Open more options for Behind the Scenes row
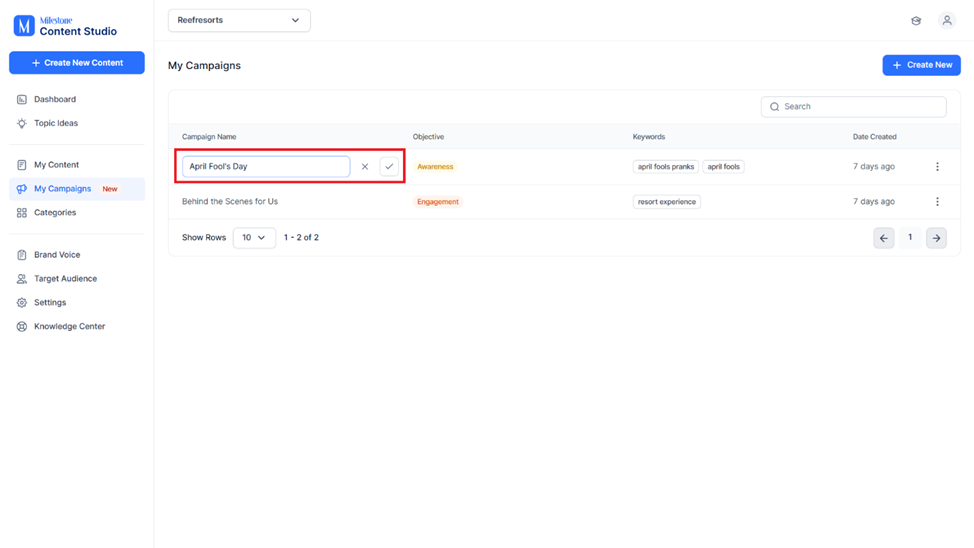Image resolution: width=974 pixels, height=548 pixels. [937, 202]
